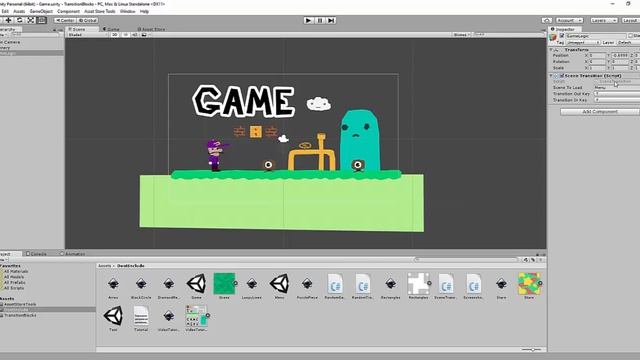Screen dimensions: 640x360
Task: Open the cloud services button
Action: pyautogui.click(x=547, y=20)
